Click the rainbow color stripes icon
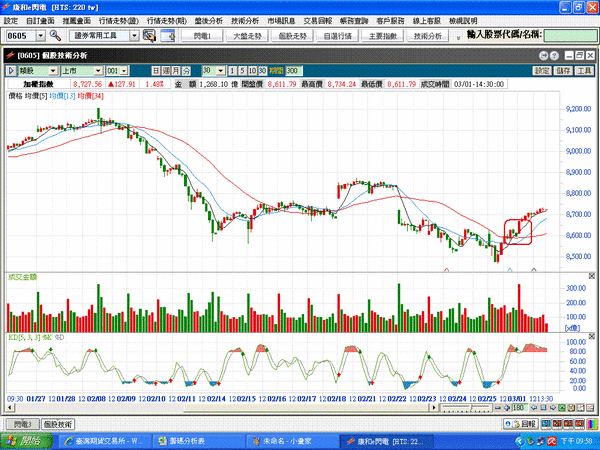600x450 pixels. [592, 424]
